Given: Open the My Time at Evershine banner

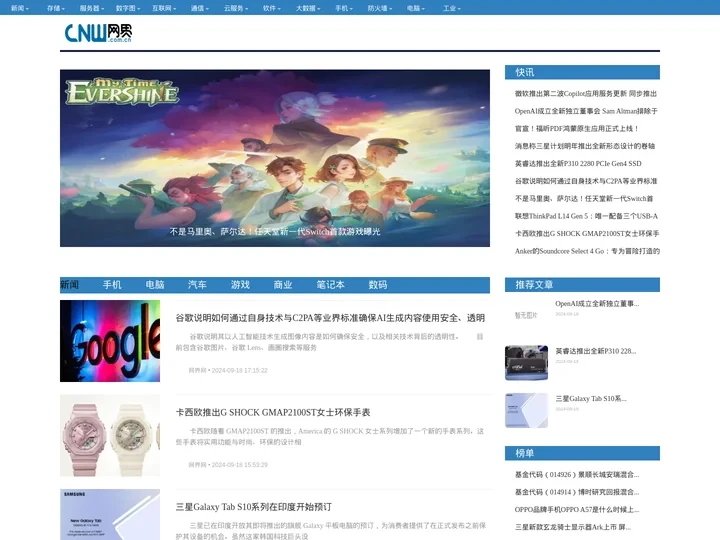Looking at the screenshot, I should click(x=275, y=158).
